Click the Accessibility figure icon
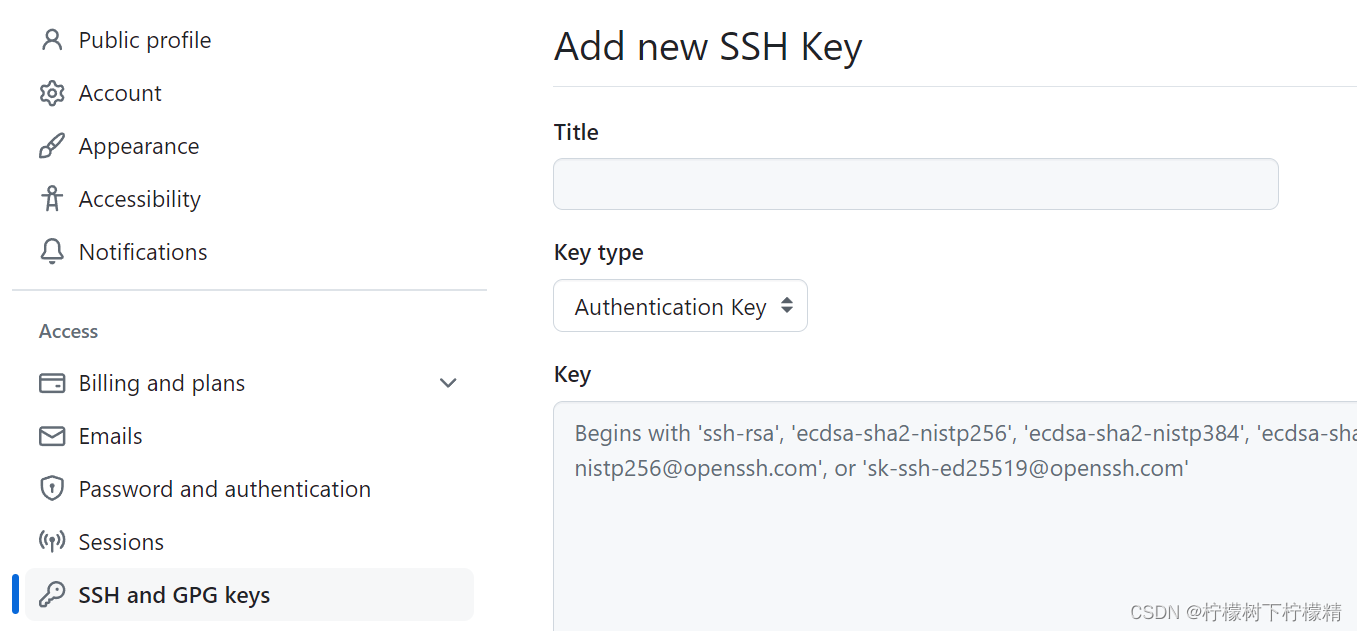This screenshot has width=1357, height=631. (51, 199)
